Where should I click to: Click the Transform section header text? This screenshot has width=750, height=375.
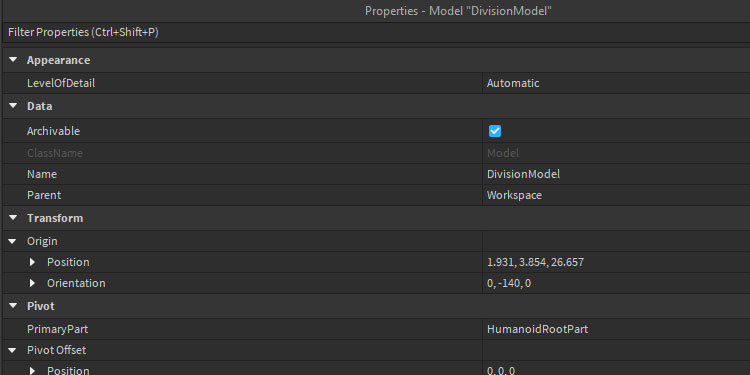pyautogui.click(x=55, y=218)
